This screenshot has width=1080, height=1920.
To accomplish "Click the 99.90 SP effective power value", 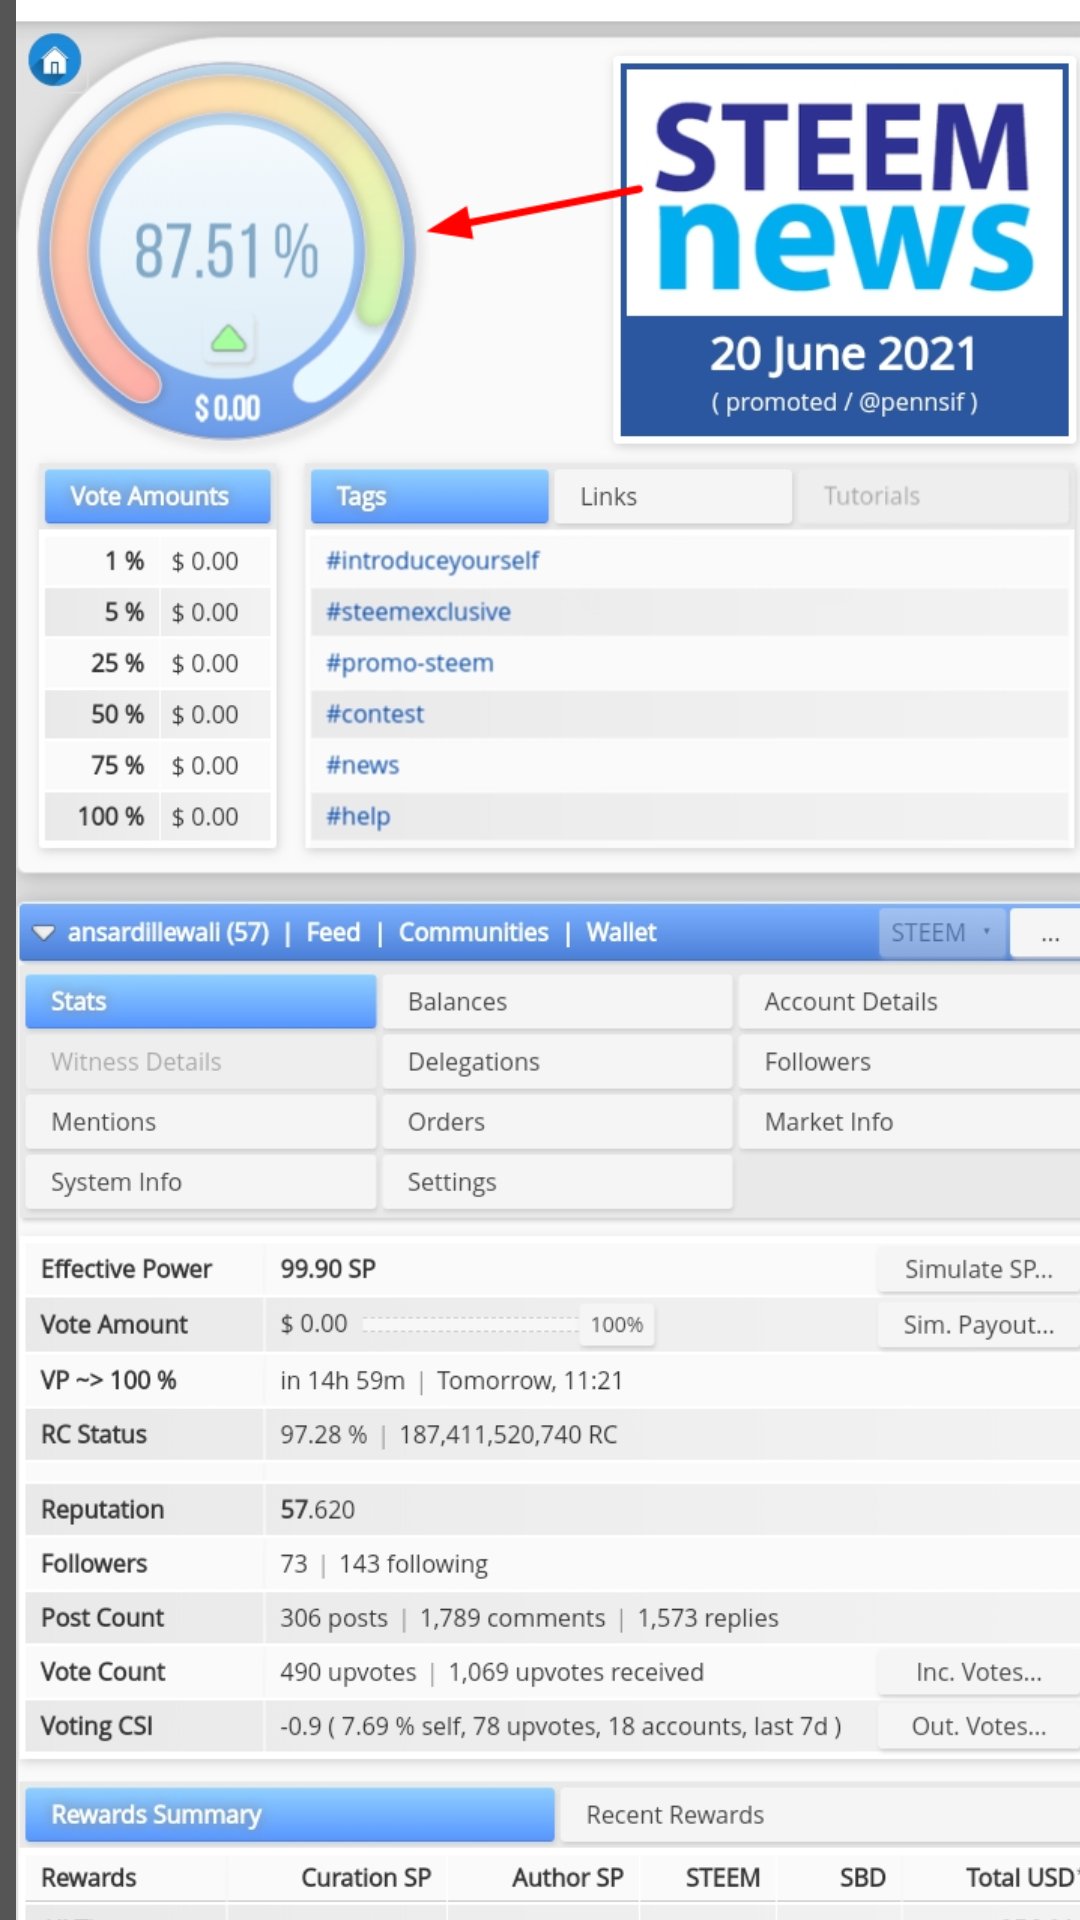I will 328,1269.
